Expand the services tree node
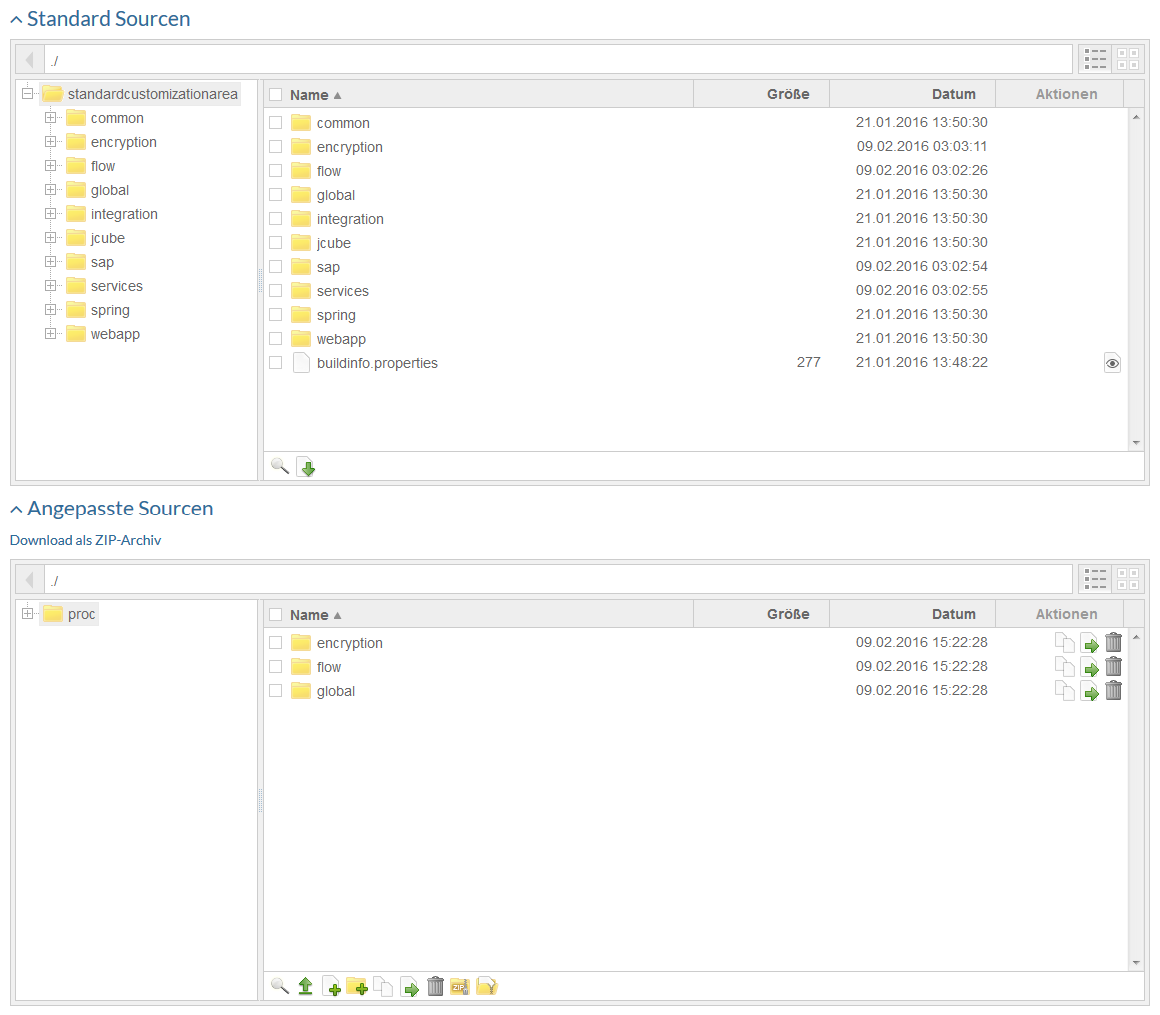Viewport: 1160px width, 1015px height. 50,286
